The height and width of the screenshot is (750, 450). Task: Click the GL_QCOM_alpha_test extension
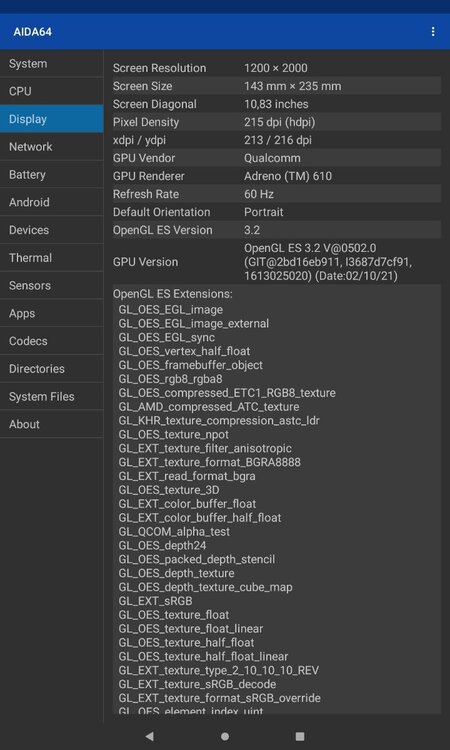pyautogui.click(x=174, y=532)
